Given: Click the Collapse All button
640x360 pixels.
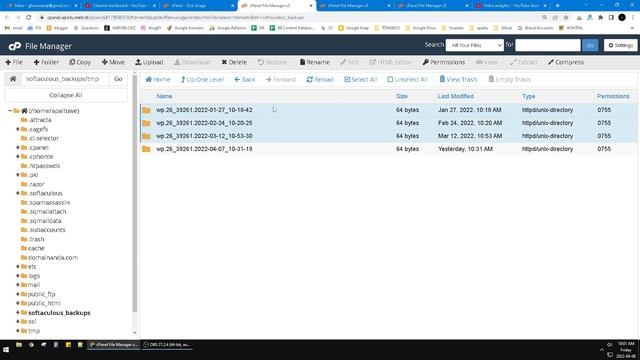Looking at the screenshot, I should [66, 95].
